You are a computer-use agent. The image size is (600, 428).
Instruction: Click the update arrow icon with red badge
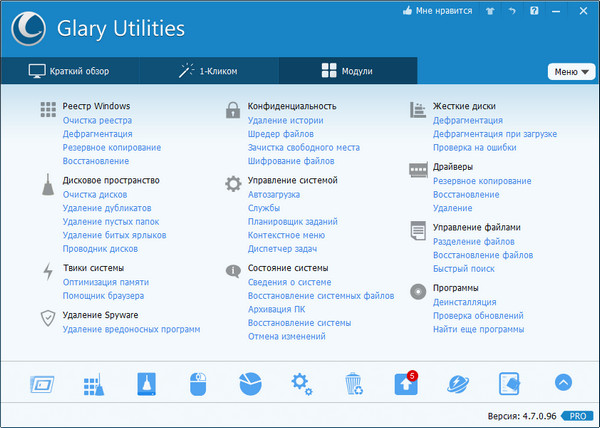click(x=406, y=382)
